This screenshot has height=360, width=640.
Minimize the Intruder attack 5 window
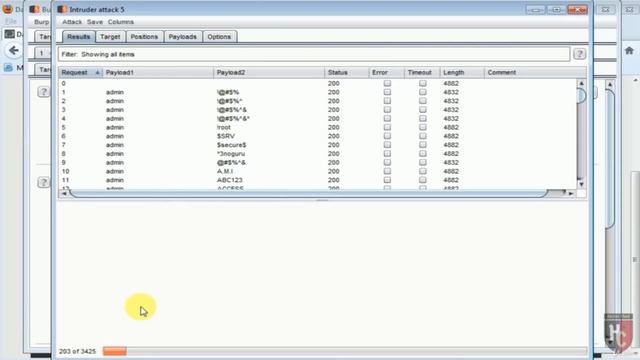tap(535, 9)
